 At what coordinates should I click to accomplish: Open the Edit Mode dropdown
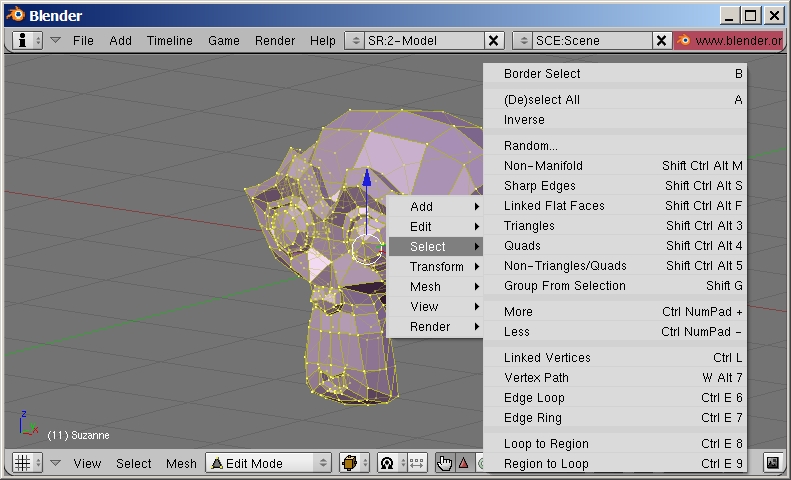point(268,463)
